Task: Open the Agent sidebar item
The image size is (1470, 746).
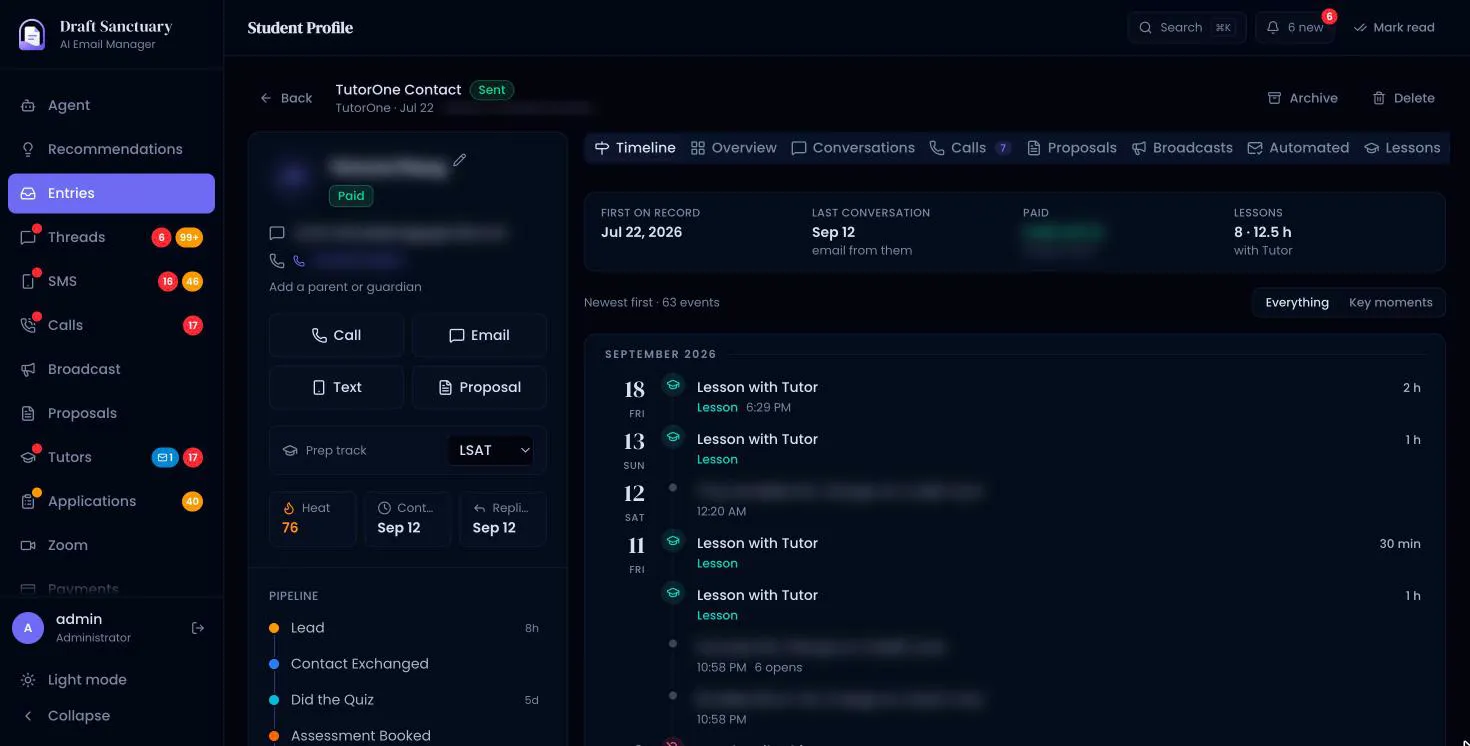Action: tap(111, 105)
